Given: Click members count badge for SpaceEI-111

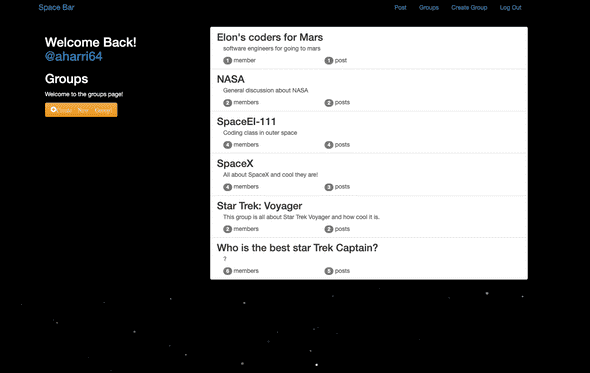Looking at the screenshot, I should (227, 145).
